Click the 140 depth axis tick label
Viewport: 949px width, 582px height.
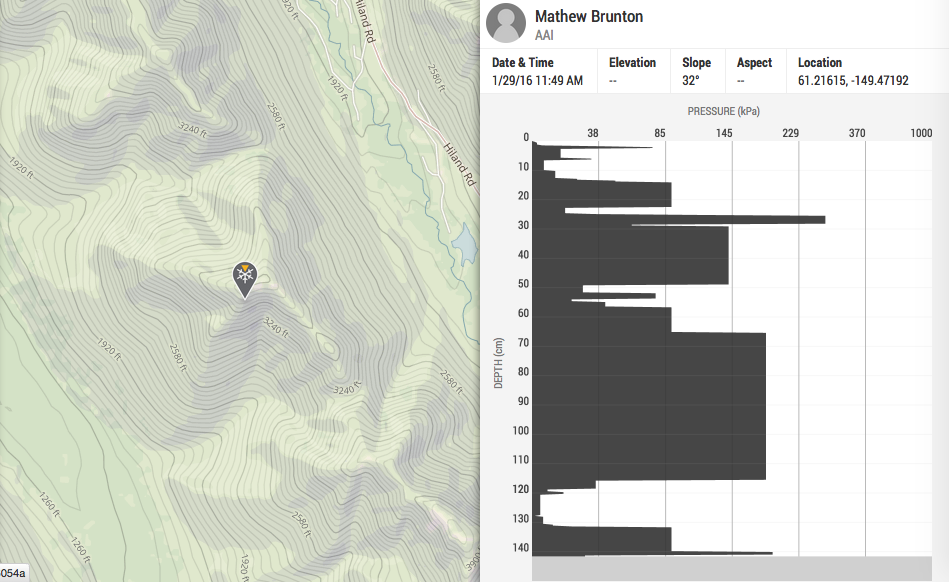[520, 548]
